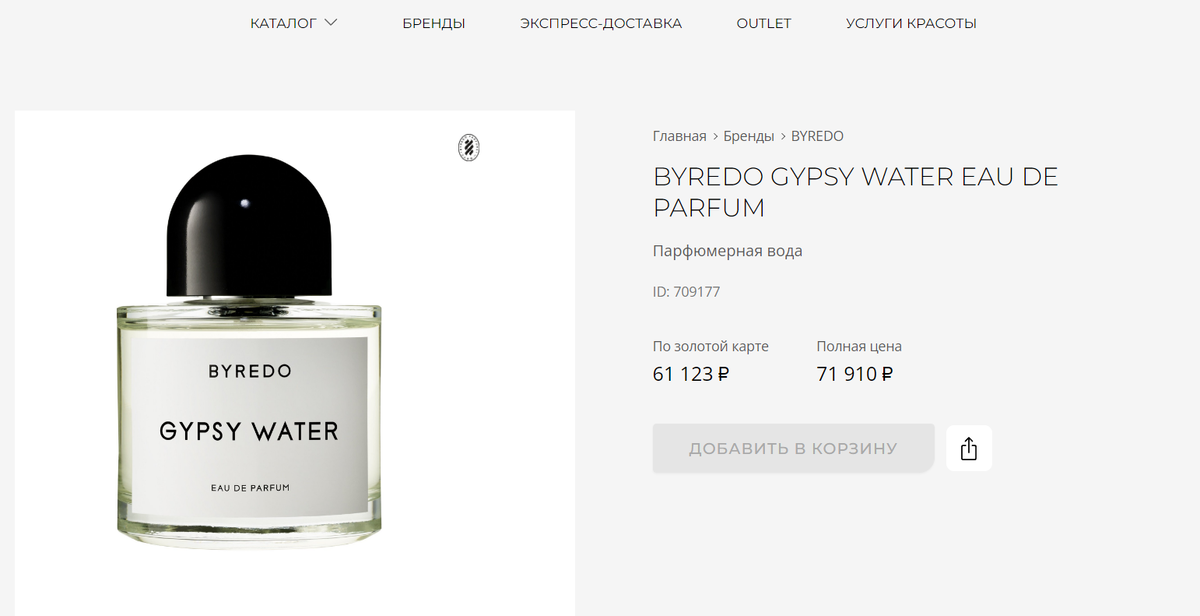Click the Парфюмерная вода product type text
Viewport: 1200px width, 616px height.
(728, 251)
